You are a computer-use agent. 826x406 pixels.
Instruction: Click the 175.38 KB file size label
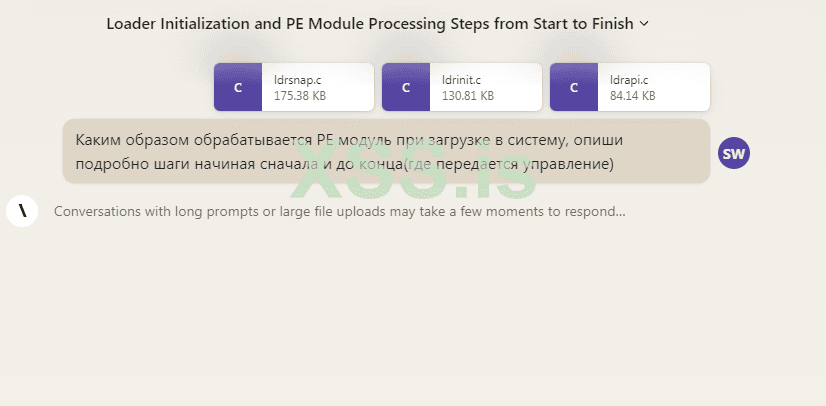pos(300,96)
